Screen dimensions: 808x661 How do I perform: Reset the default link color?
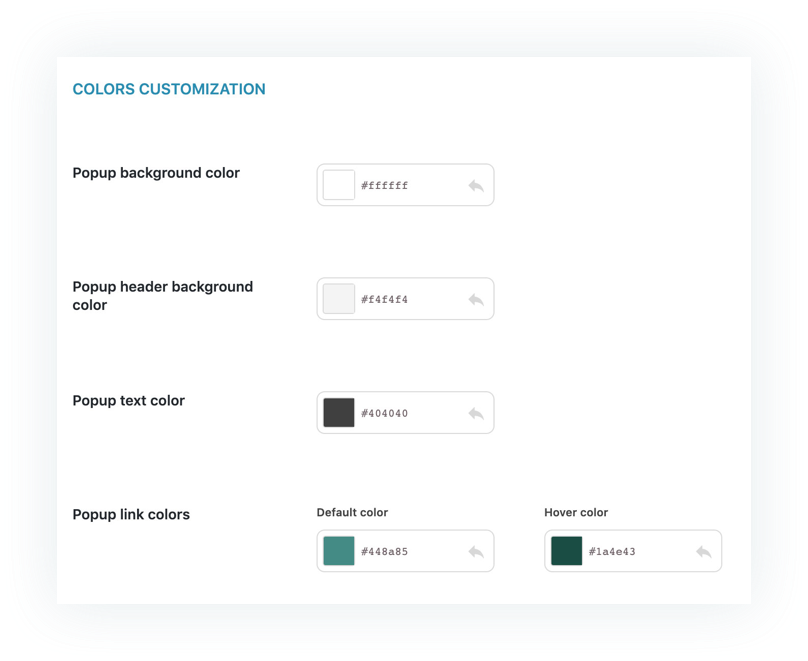pos(476,552)
